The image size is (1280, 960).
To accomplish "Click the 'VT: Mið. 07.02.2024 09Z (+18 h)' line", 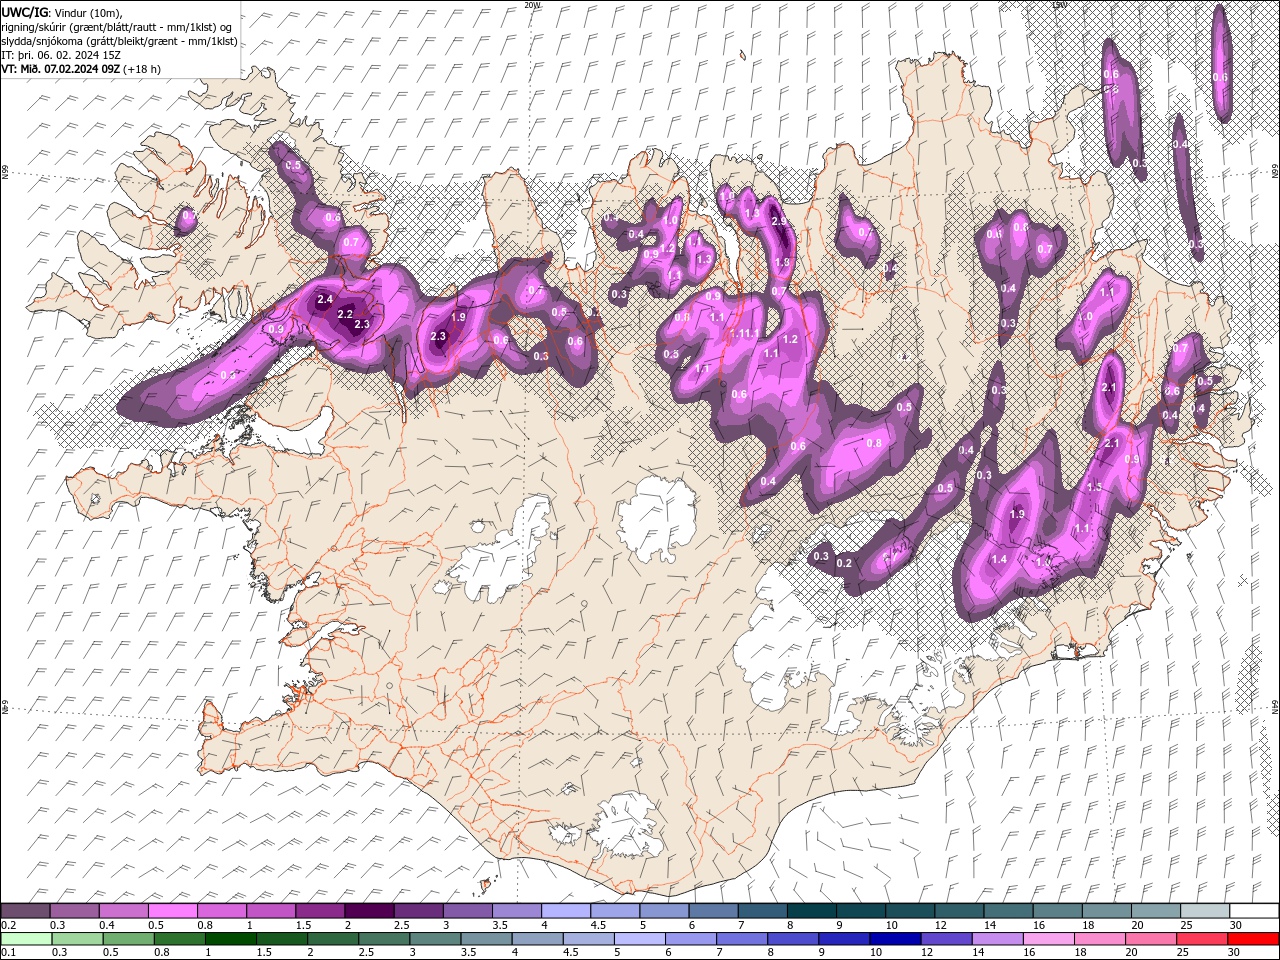I will (81, 69).
